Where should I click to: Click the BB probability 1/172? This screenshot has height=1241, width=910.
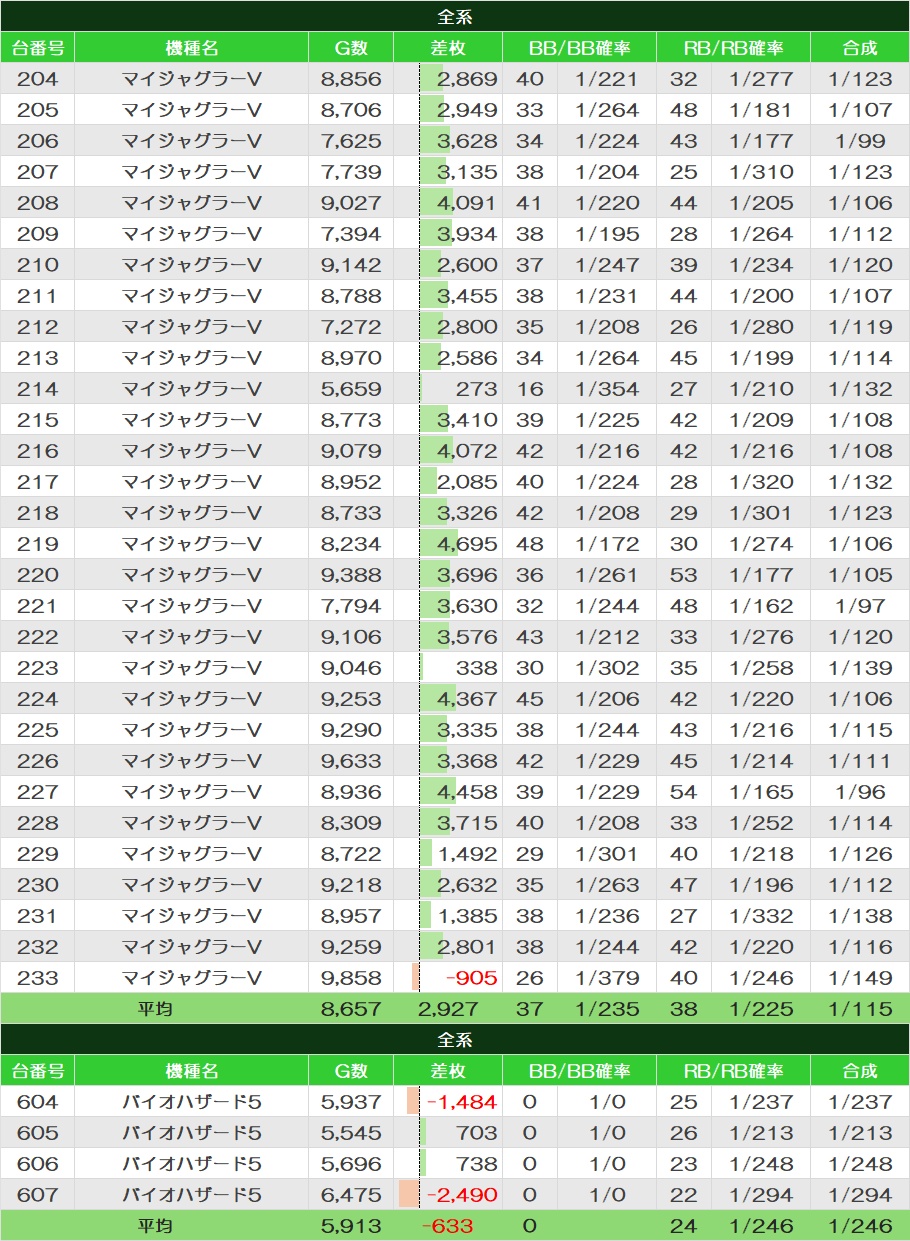607,544
